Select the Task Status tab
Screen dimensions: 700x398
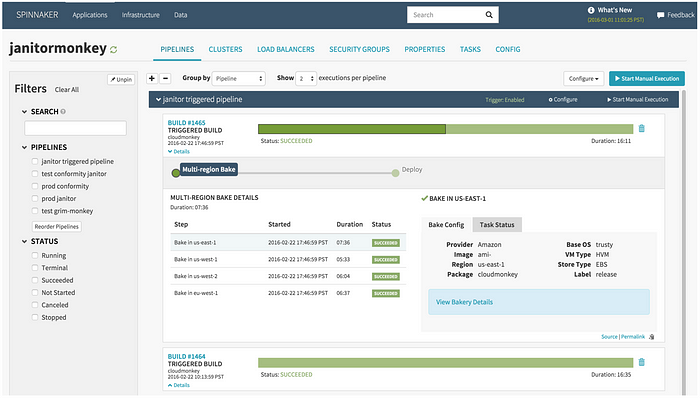point(497,225)
